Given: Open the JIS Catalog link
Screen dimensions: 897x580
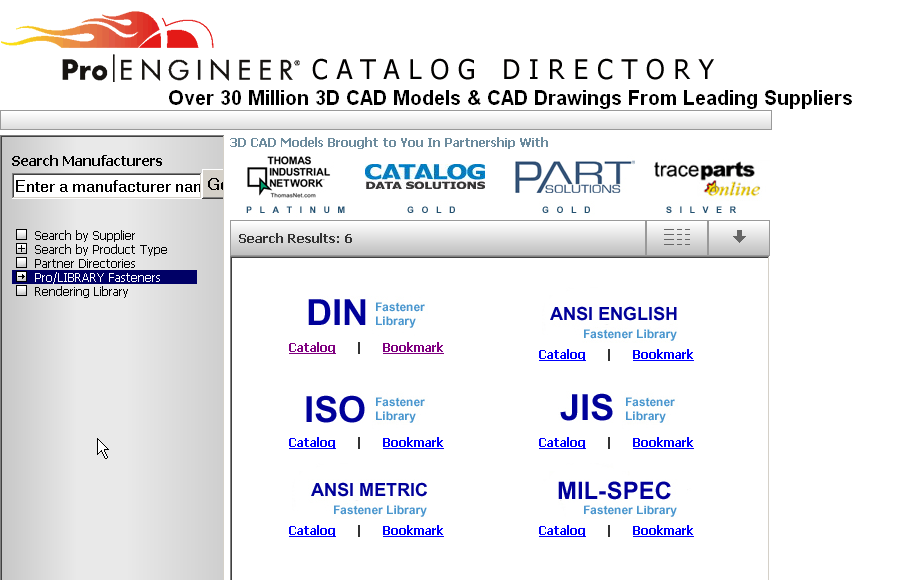Looking at the screenshot, I should 562,443.
